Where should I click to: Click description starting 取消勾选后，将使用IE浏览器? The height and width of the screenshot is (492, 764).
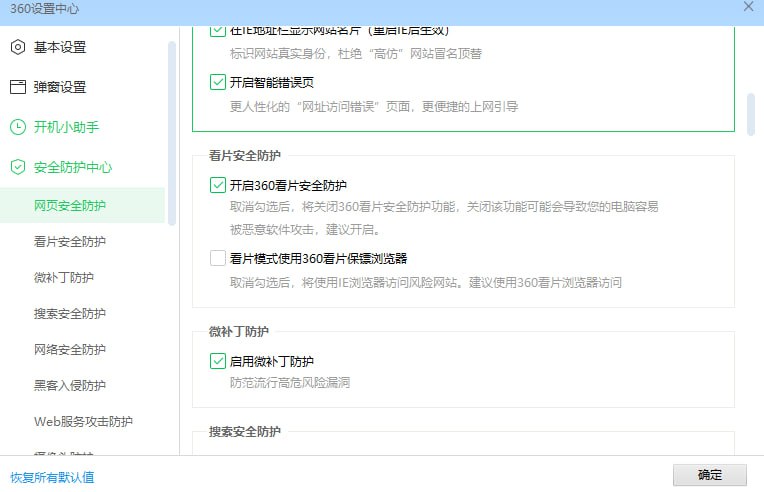426,283
